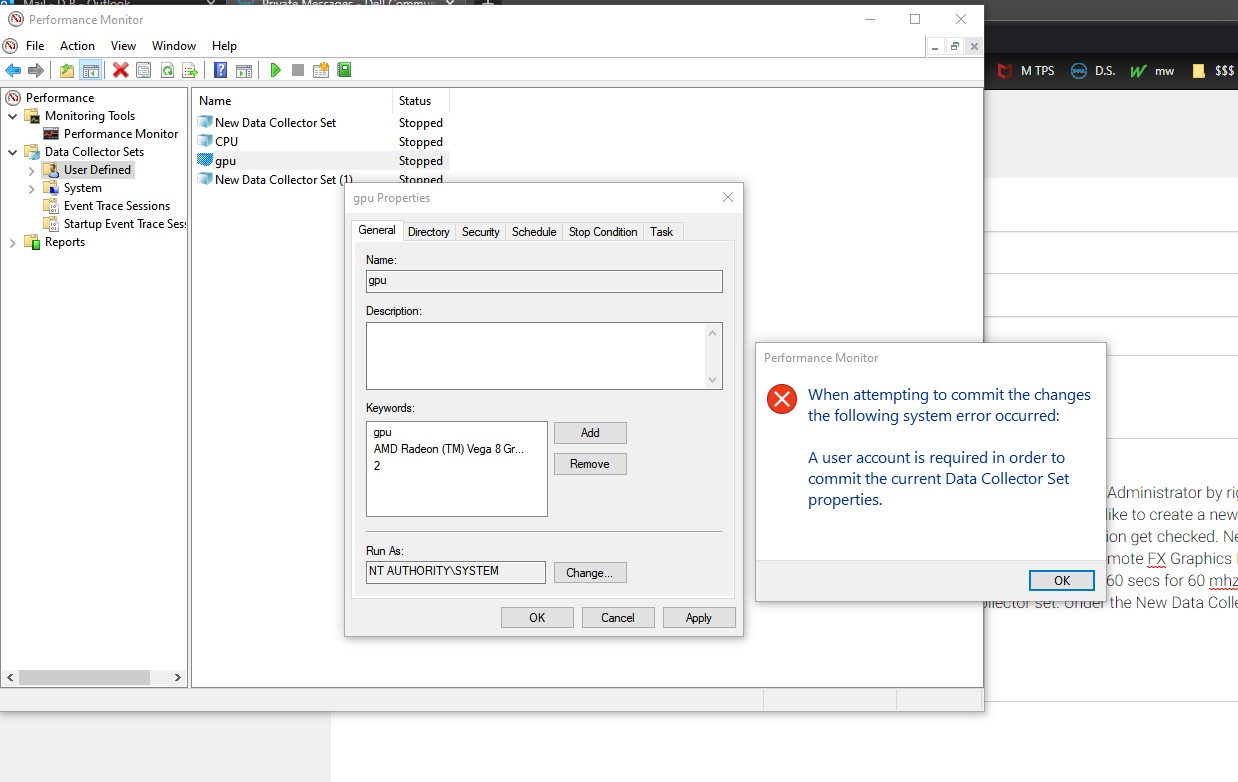This screenshot has height=782, width=1238.
Task: Click the Change... button for Run As
Action: [590, 573]
